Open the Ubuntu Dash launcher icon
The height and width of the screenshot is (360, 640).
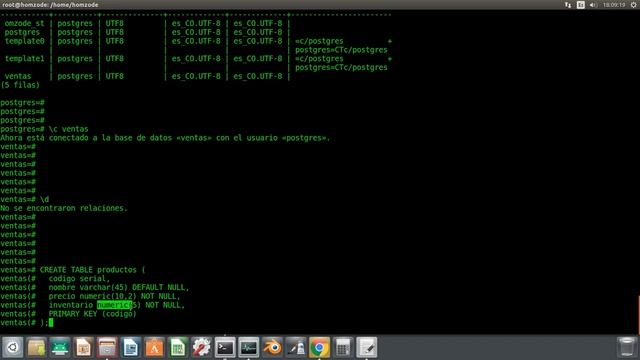[x=13, y=347]
